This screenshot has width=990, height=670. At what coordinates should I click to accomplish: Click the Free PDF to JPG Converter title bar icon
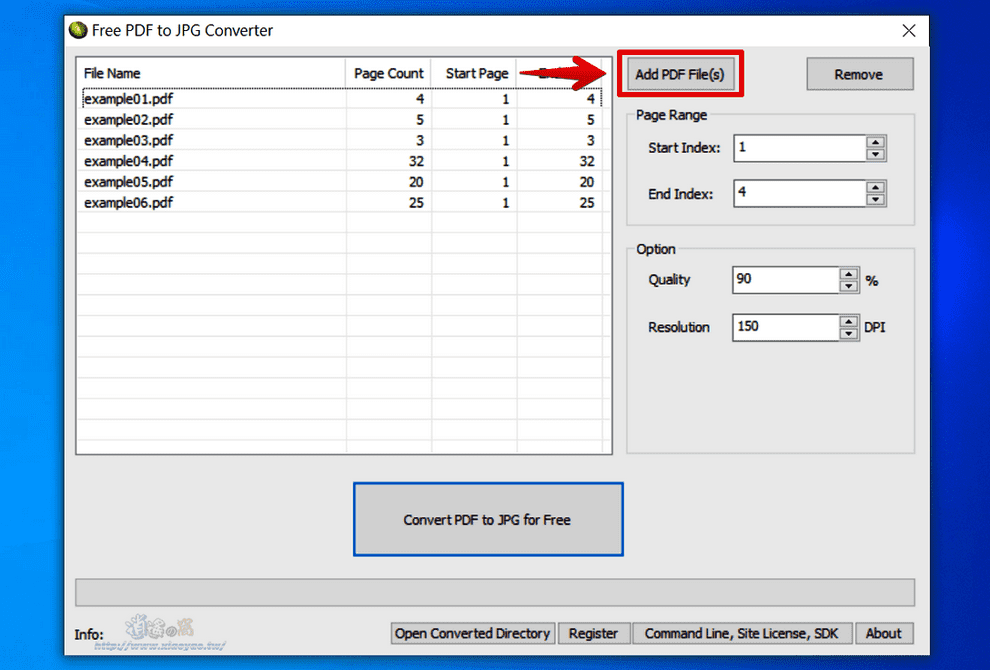pos(77,31)
